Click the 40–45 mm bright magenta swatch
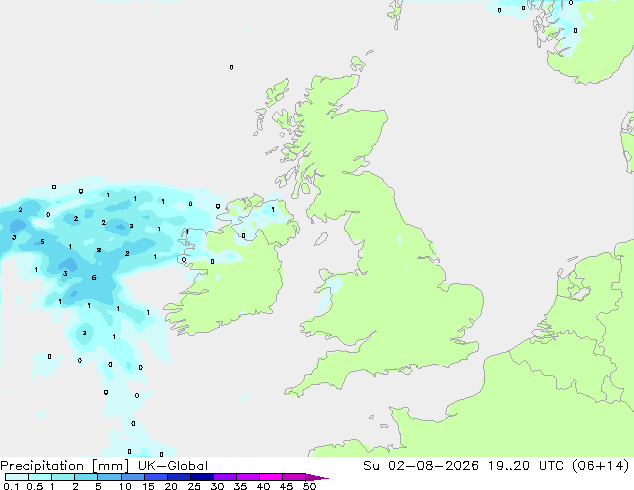 271,477
